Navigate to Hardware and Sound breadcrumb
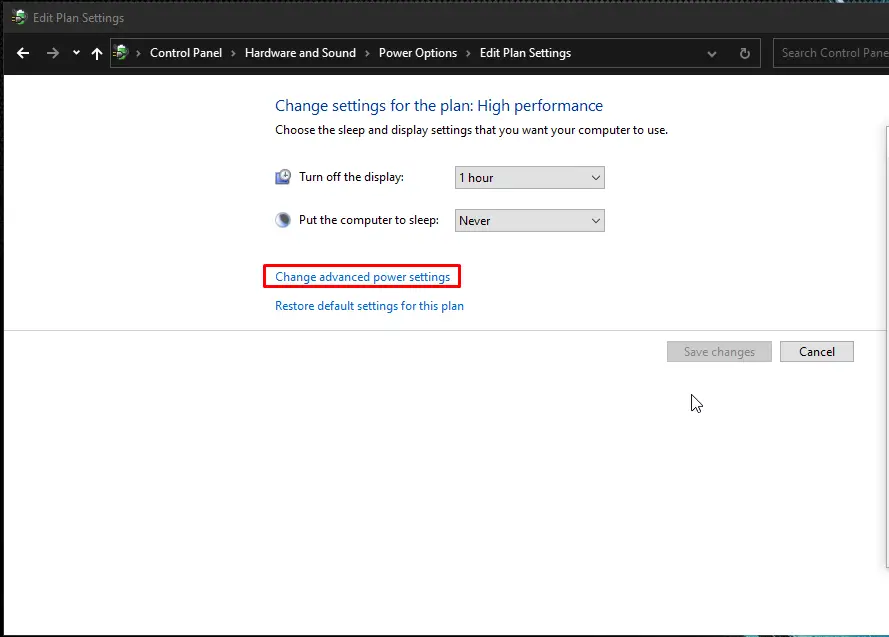The image size is (889, 637). tap(300, 53)
